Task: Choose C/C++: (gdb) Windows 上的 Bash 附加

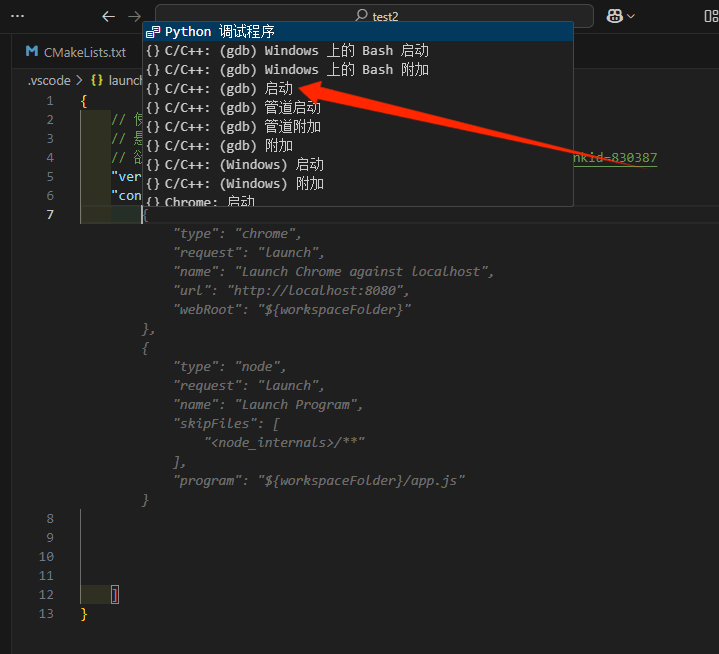Action: [290, 70]
